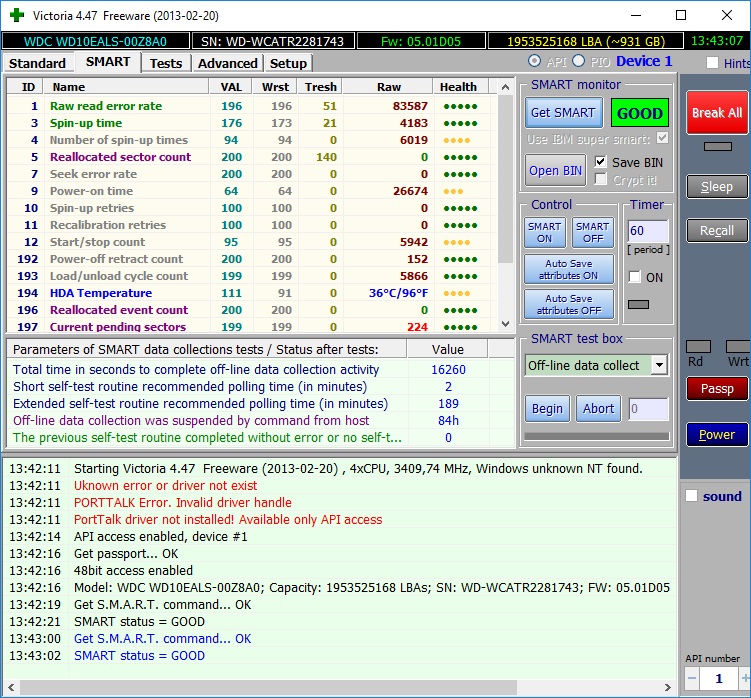751x698 pixels.
Task: Click the 1953525168 LBA capacity field
Action: tap(586, 41)
